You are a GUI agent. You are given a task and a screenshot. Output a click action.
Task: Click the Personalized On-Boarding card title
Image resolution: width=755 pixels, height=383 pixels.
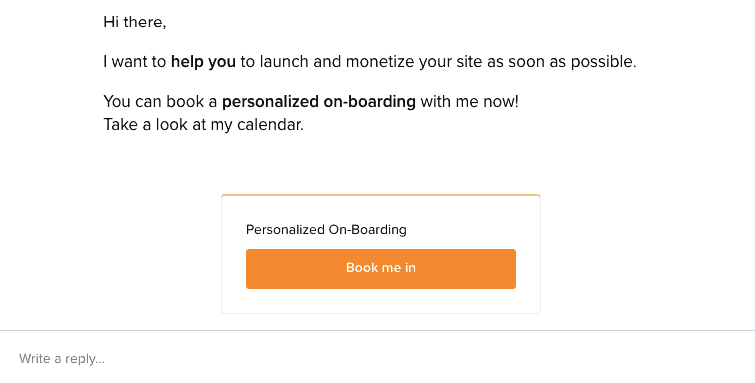(x=326, y=229)
